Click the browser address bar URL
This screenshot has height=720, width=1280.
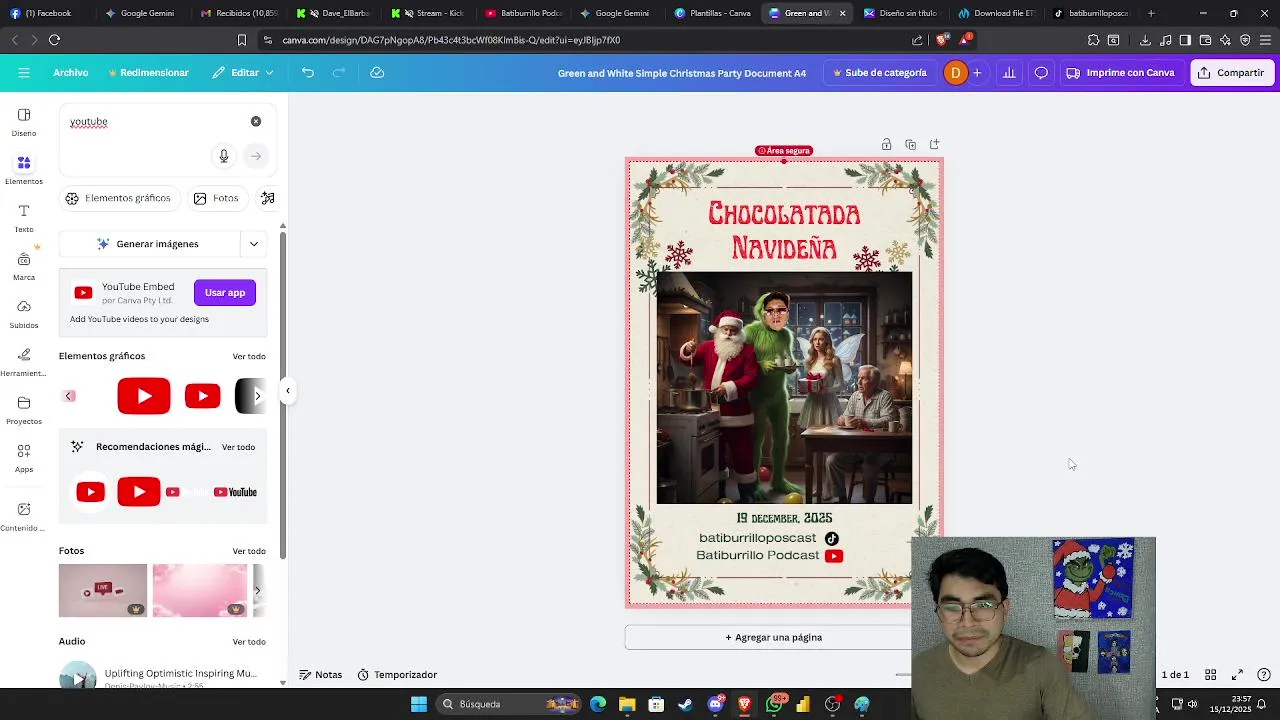pyautogui.click(x=451, y=40)
